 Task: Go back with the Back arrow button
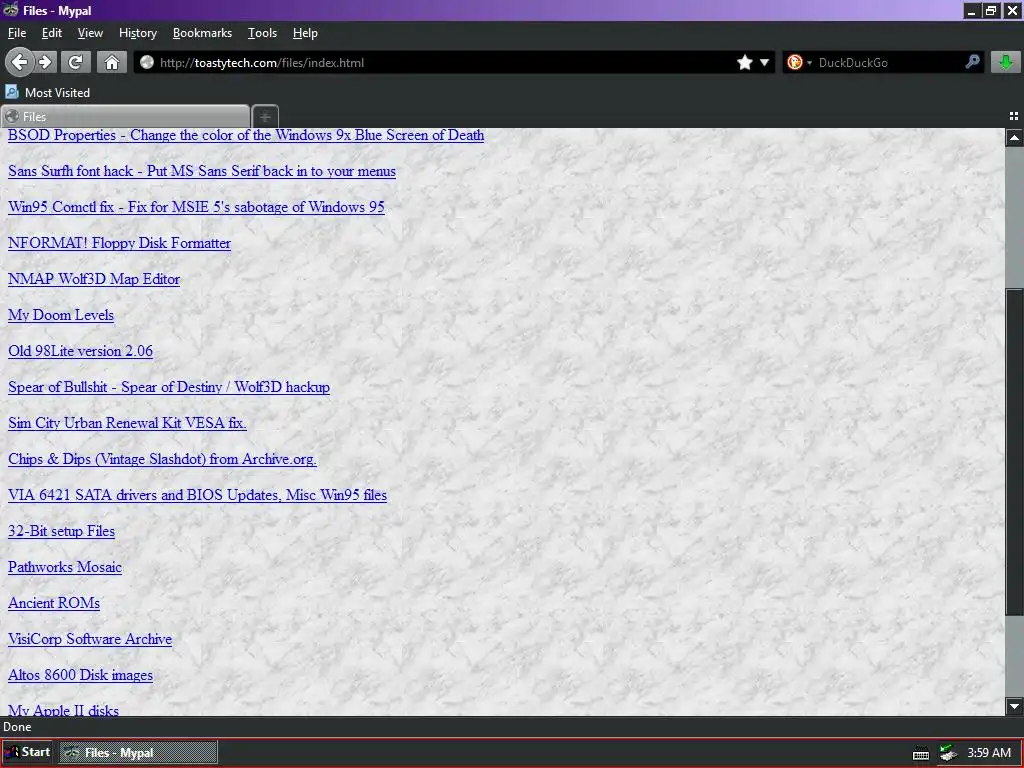pos(19,62)
